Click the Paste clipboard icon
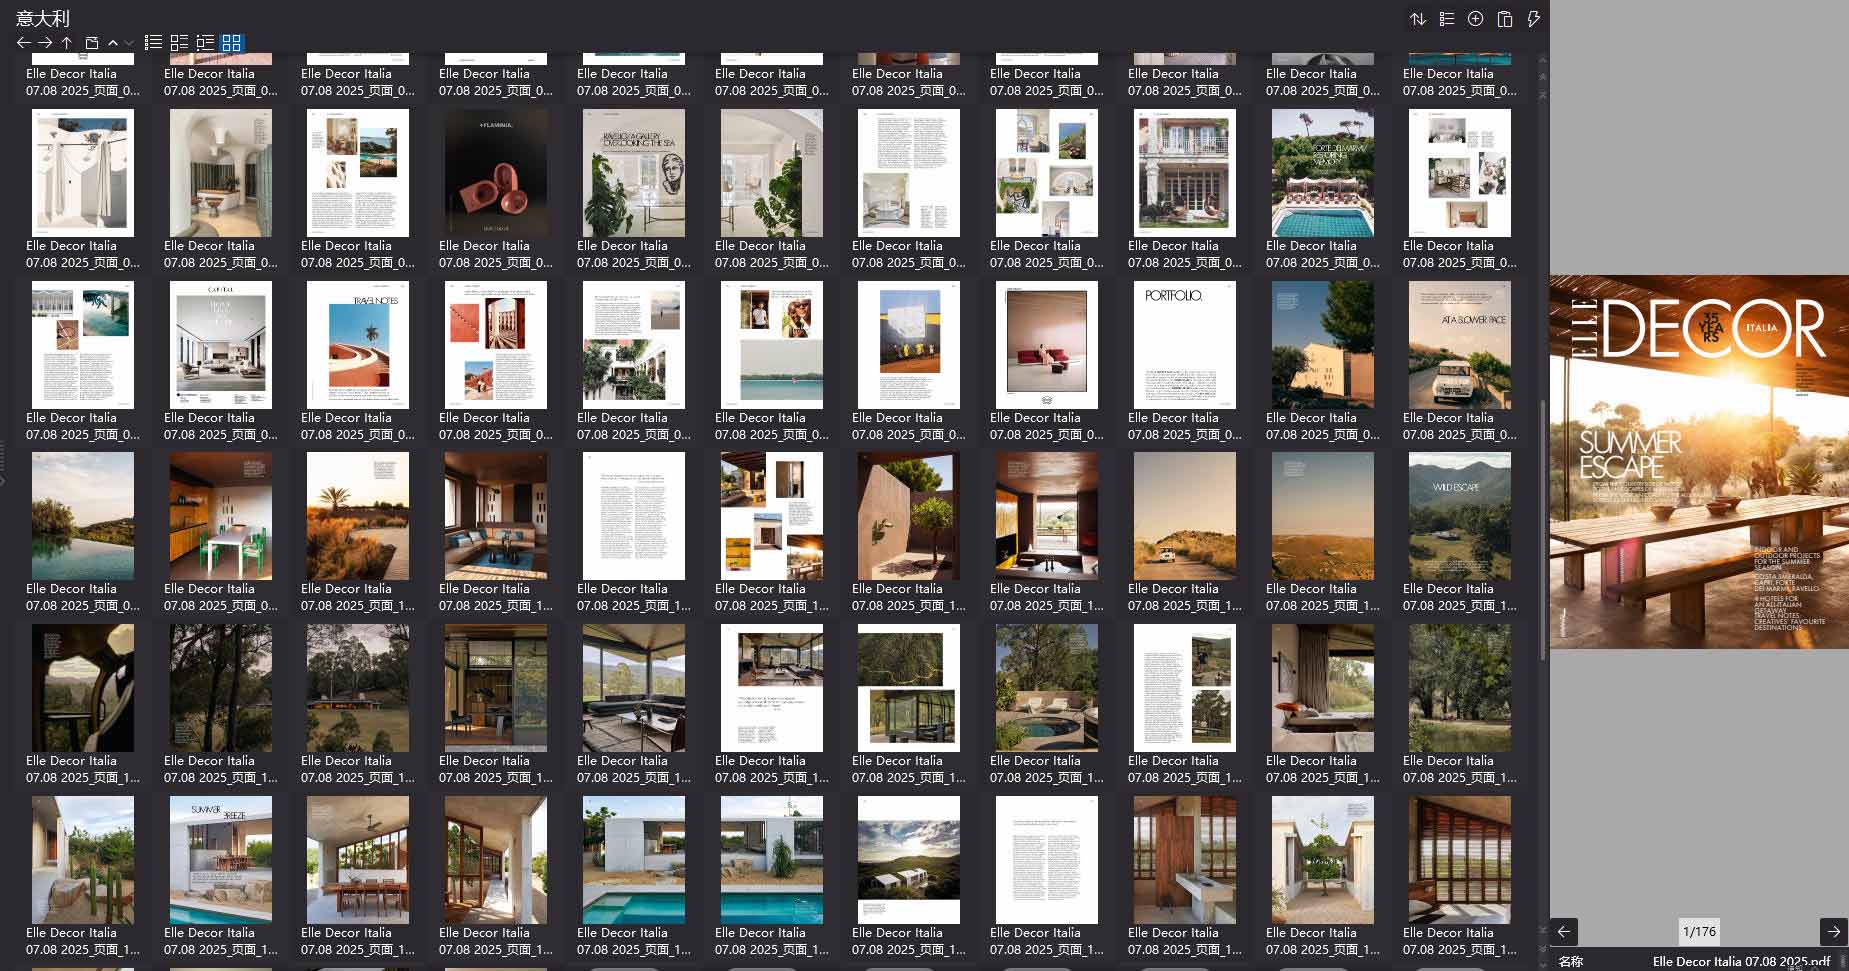 click(1504, 18)
